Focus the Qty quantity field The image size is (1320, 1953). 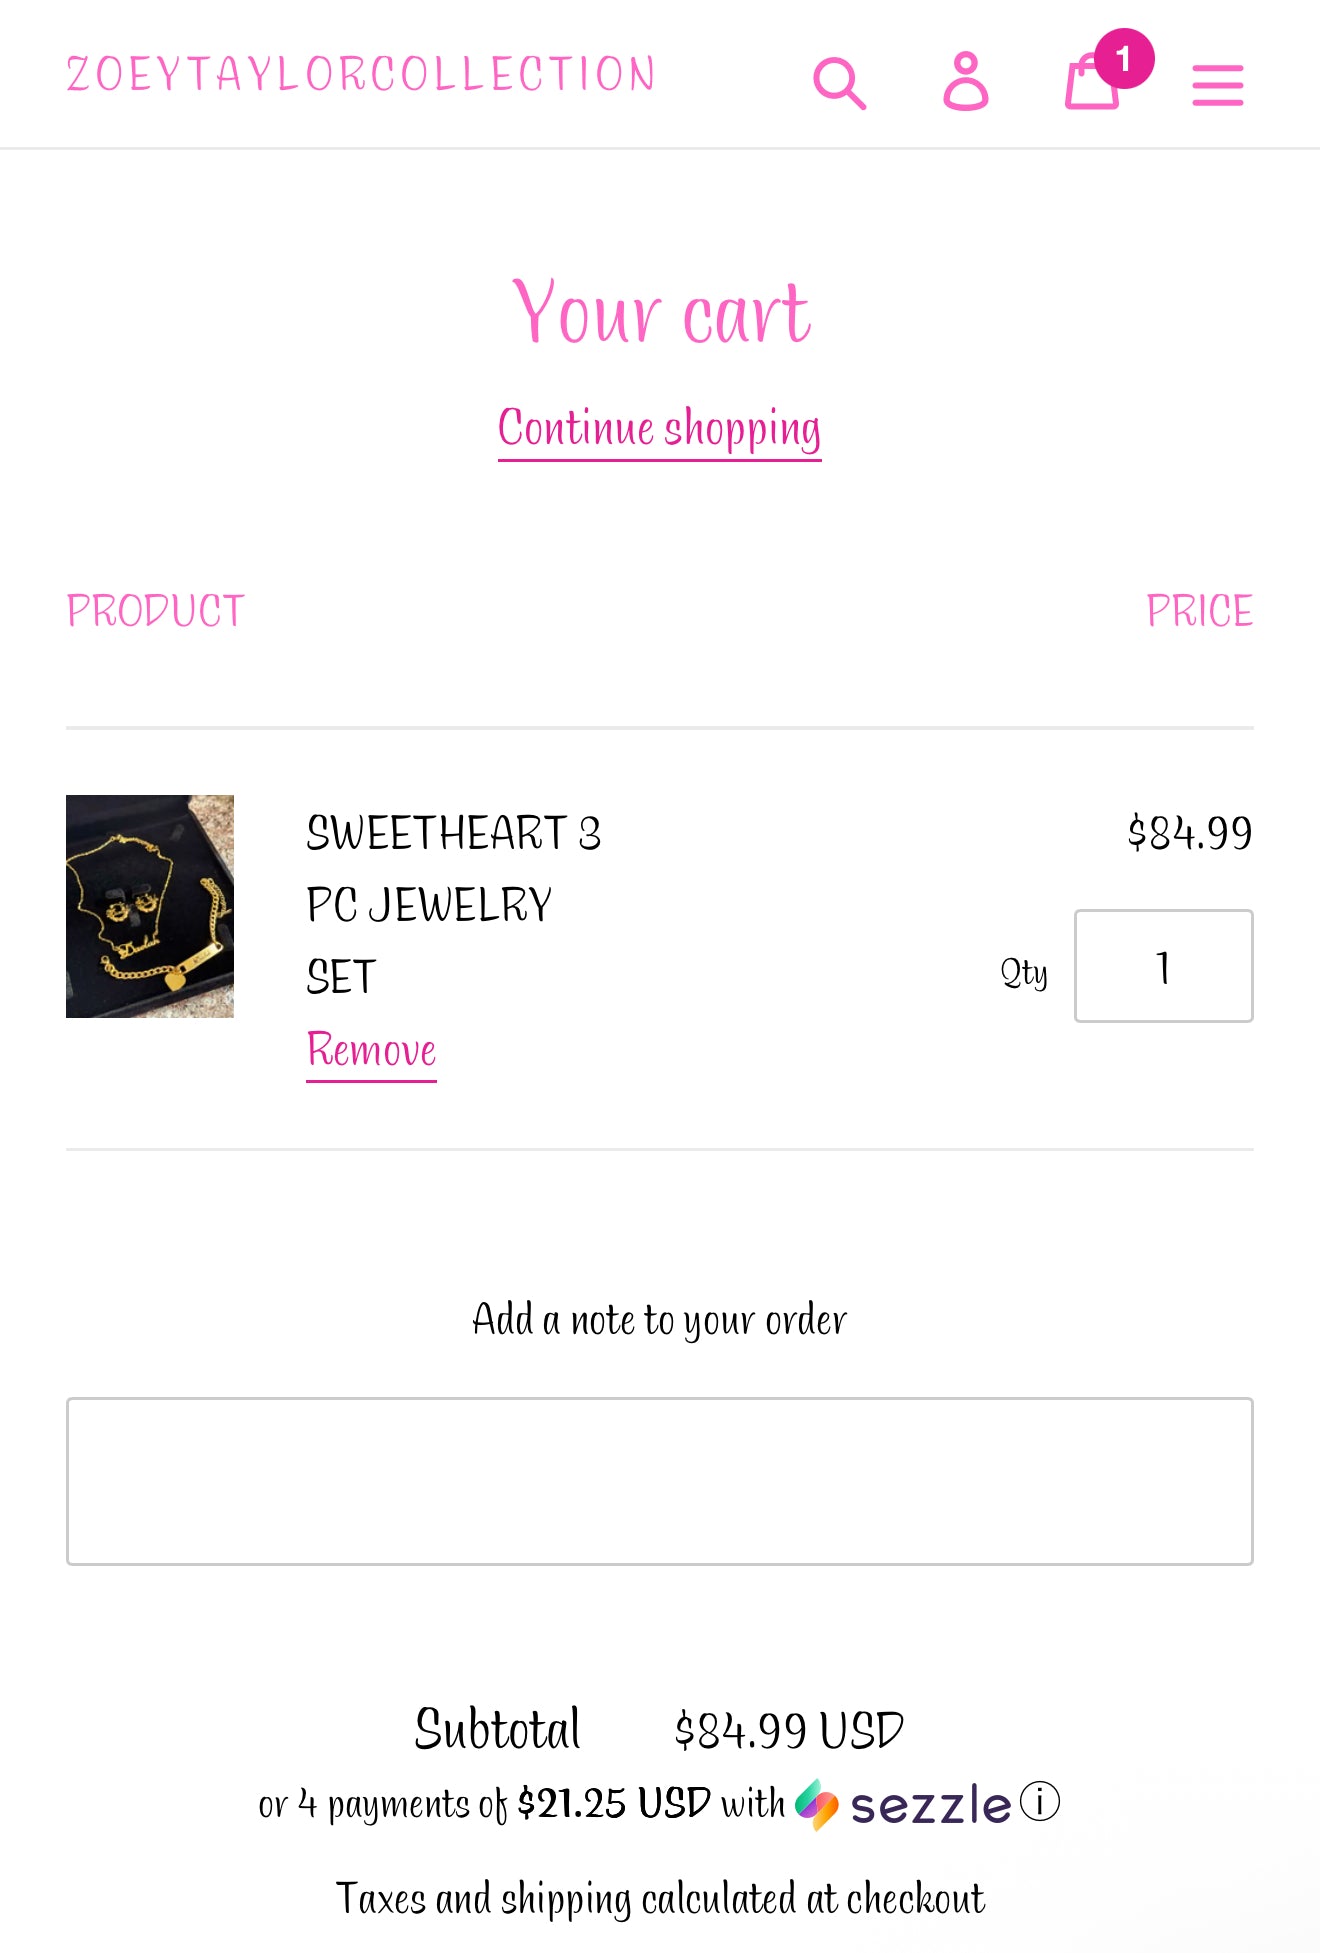point(1163,966)
